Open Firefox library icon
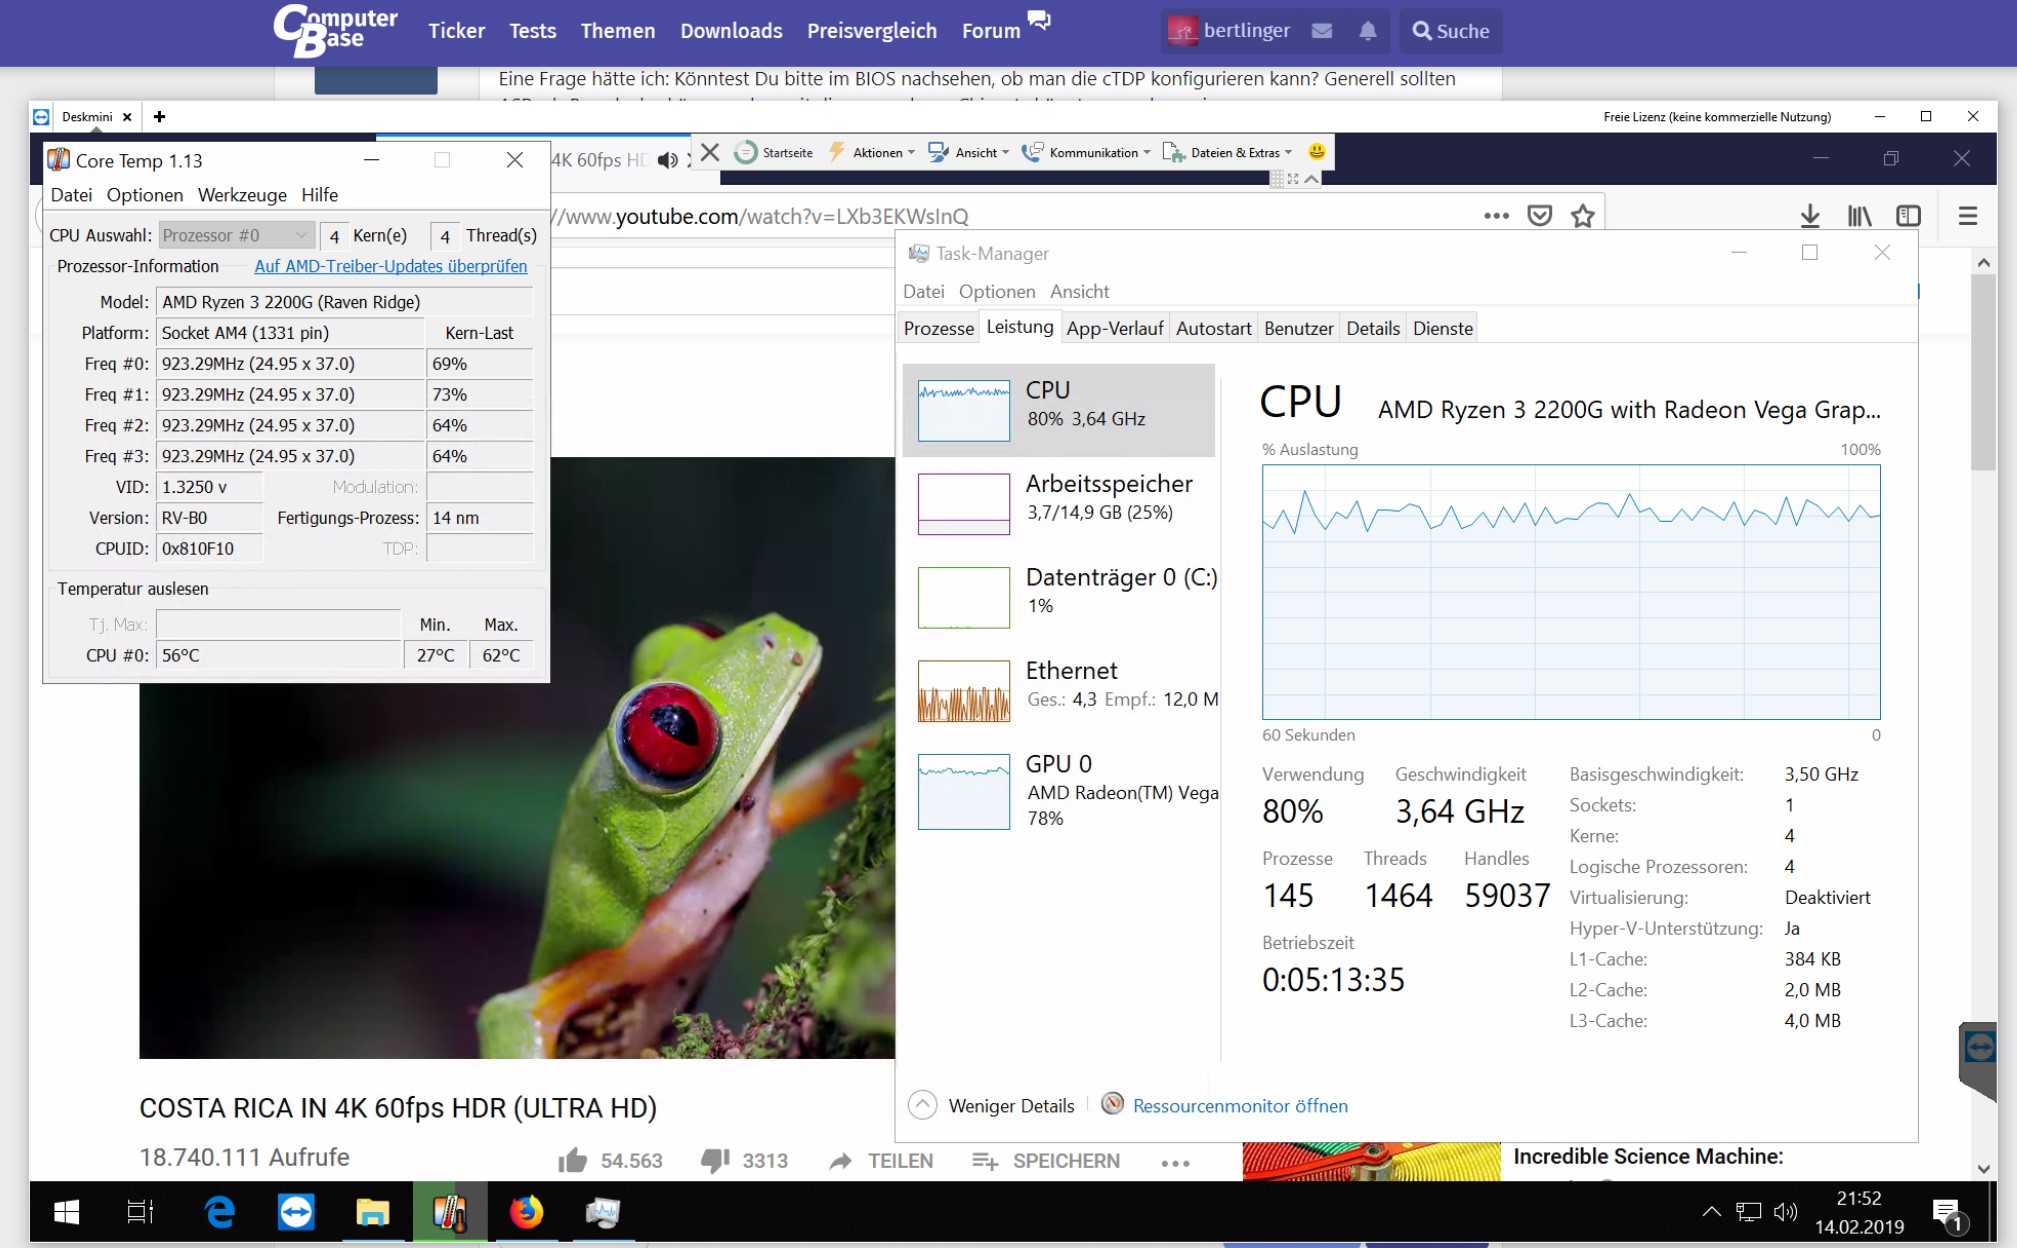The width and height of the screenshot is (2017, 1248). tap(1859, 216)
